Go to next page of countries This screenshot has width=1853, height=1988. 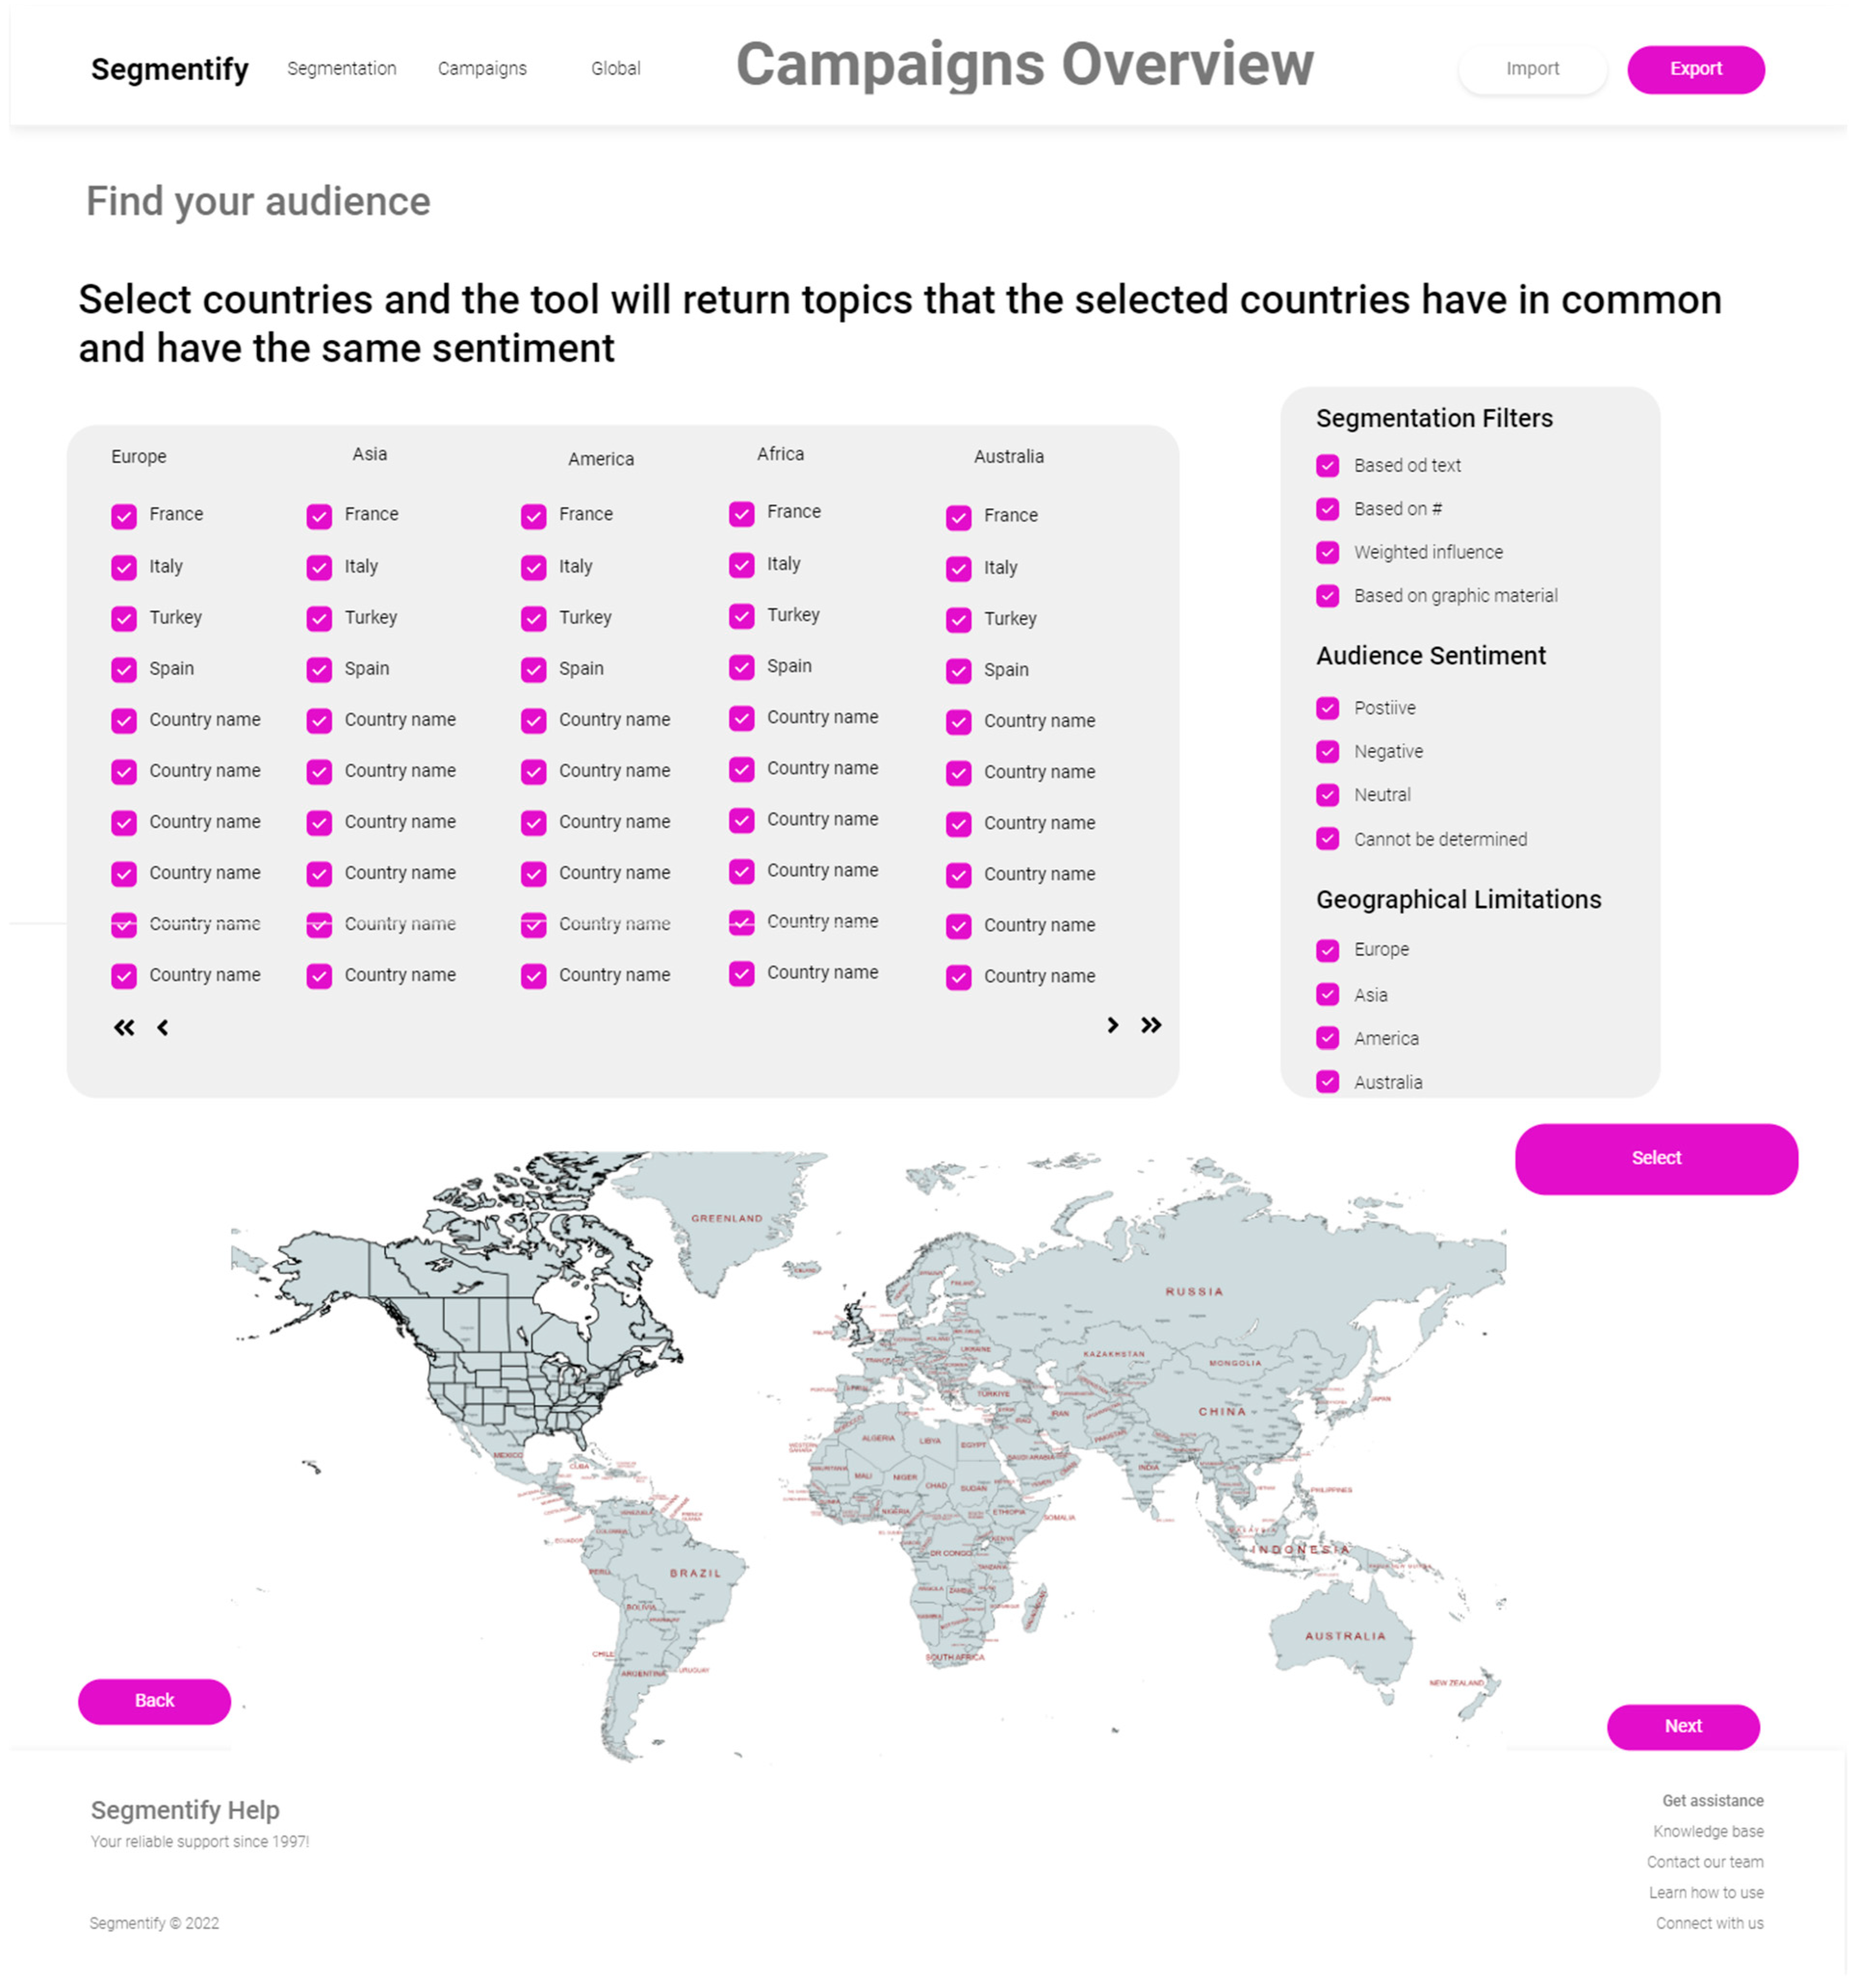(1112, 1025)
